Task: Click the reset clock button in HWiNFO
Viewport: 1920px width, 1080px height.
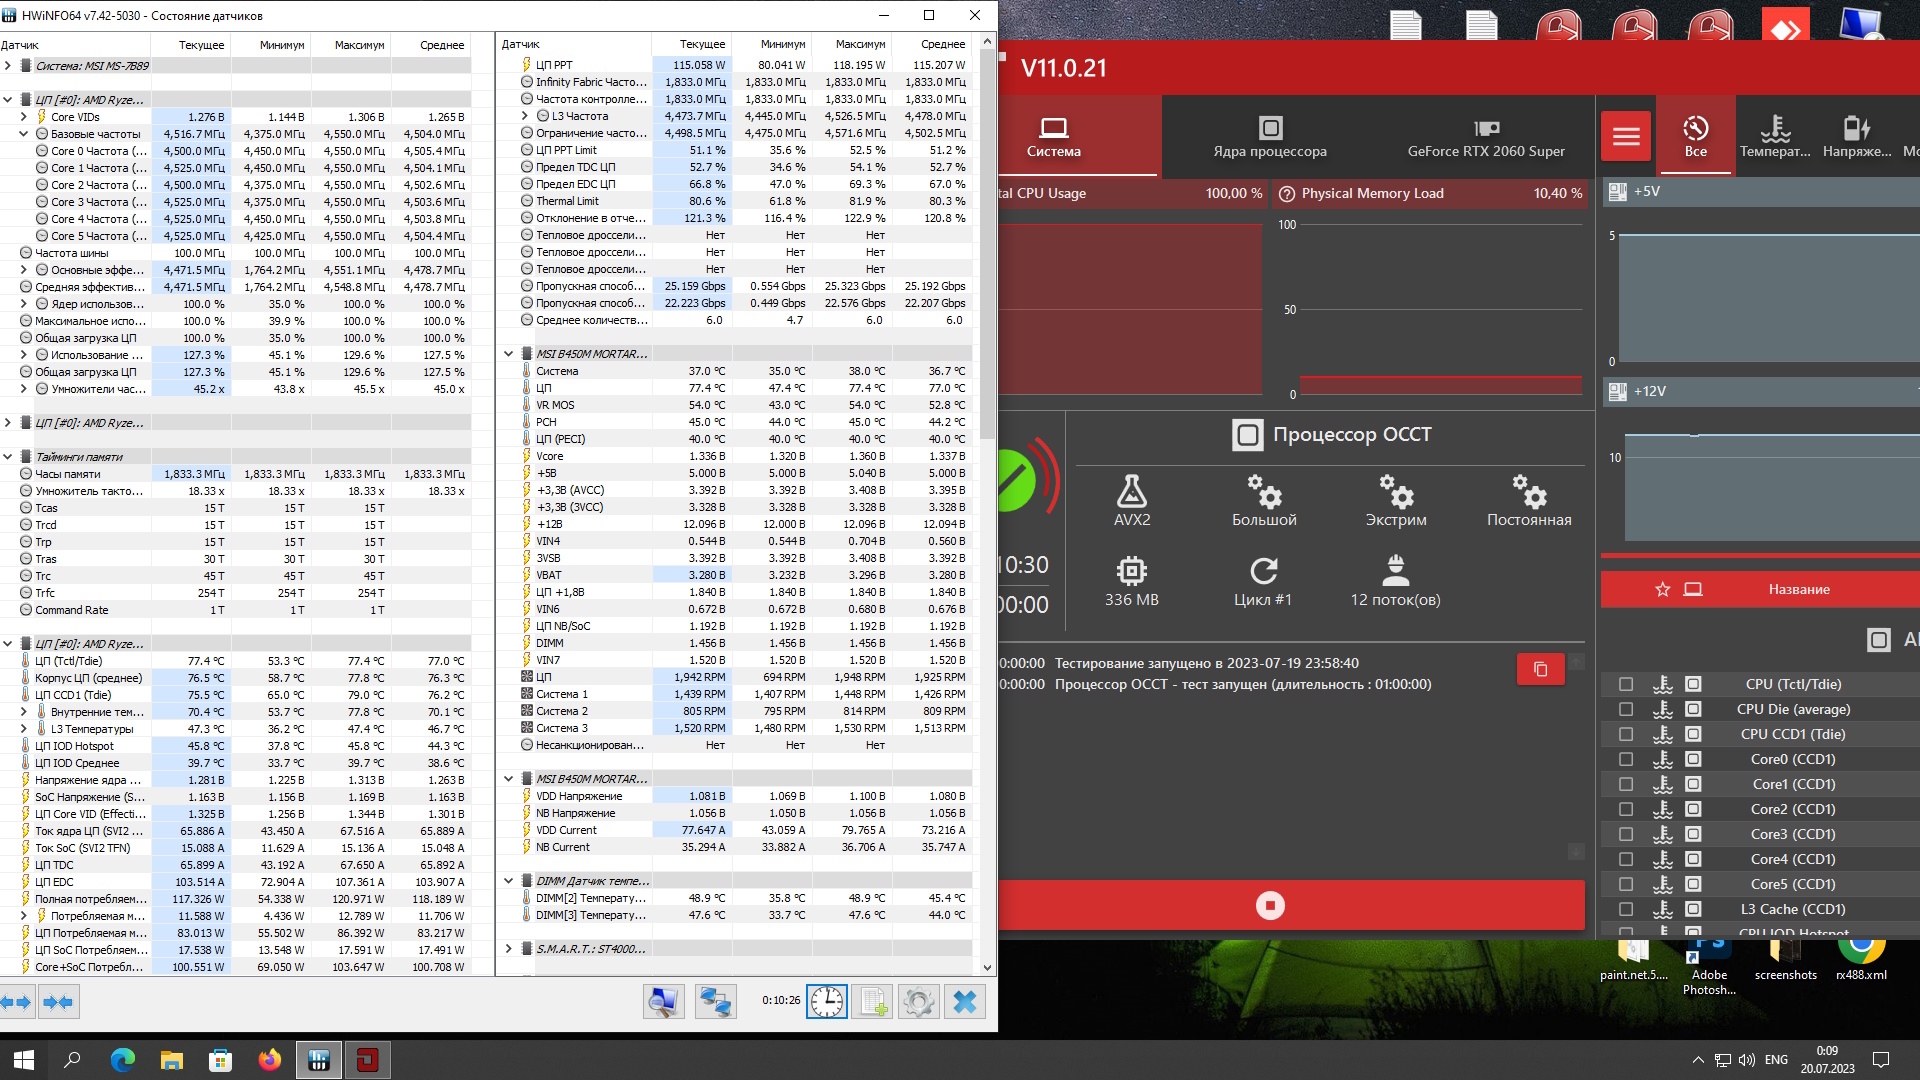Action: [x=827, y=1001]
